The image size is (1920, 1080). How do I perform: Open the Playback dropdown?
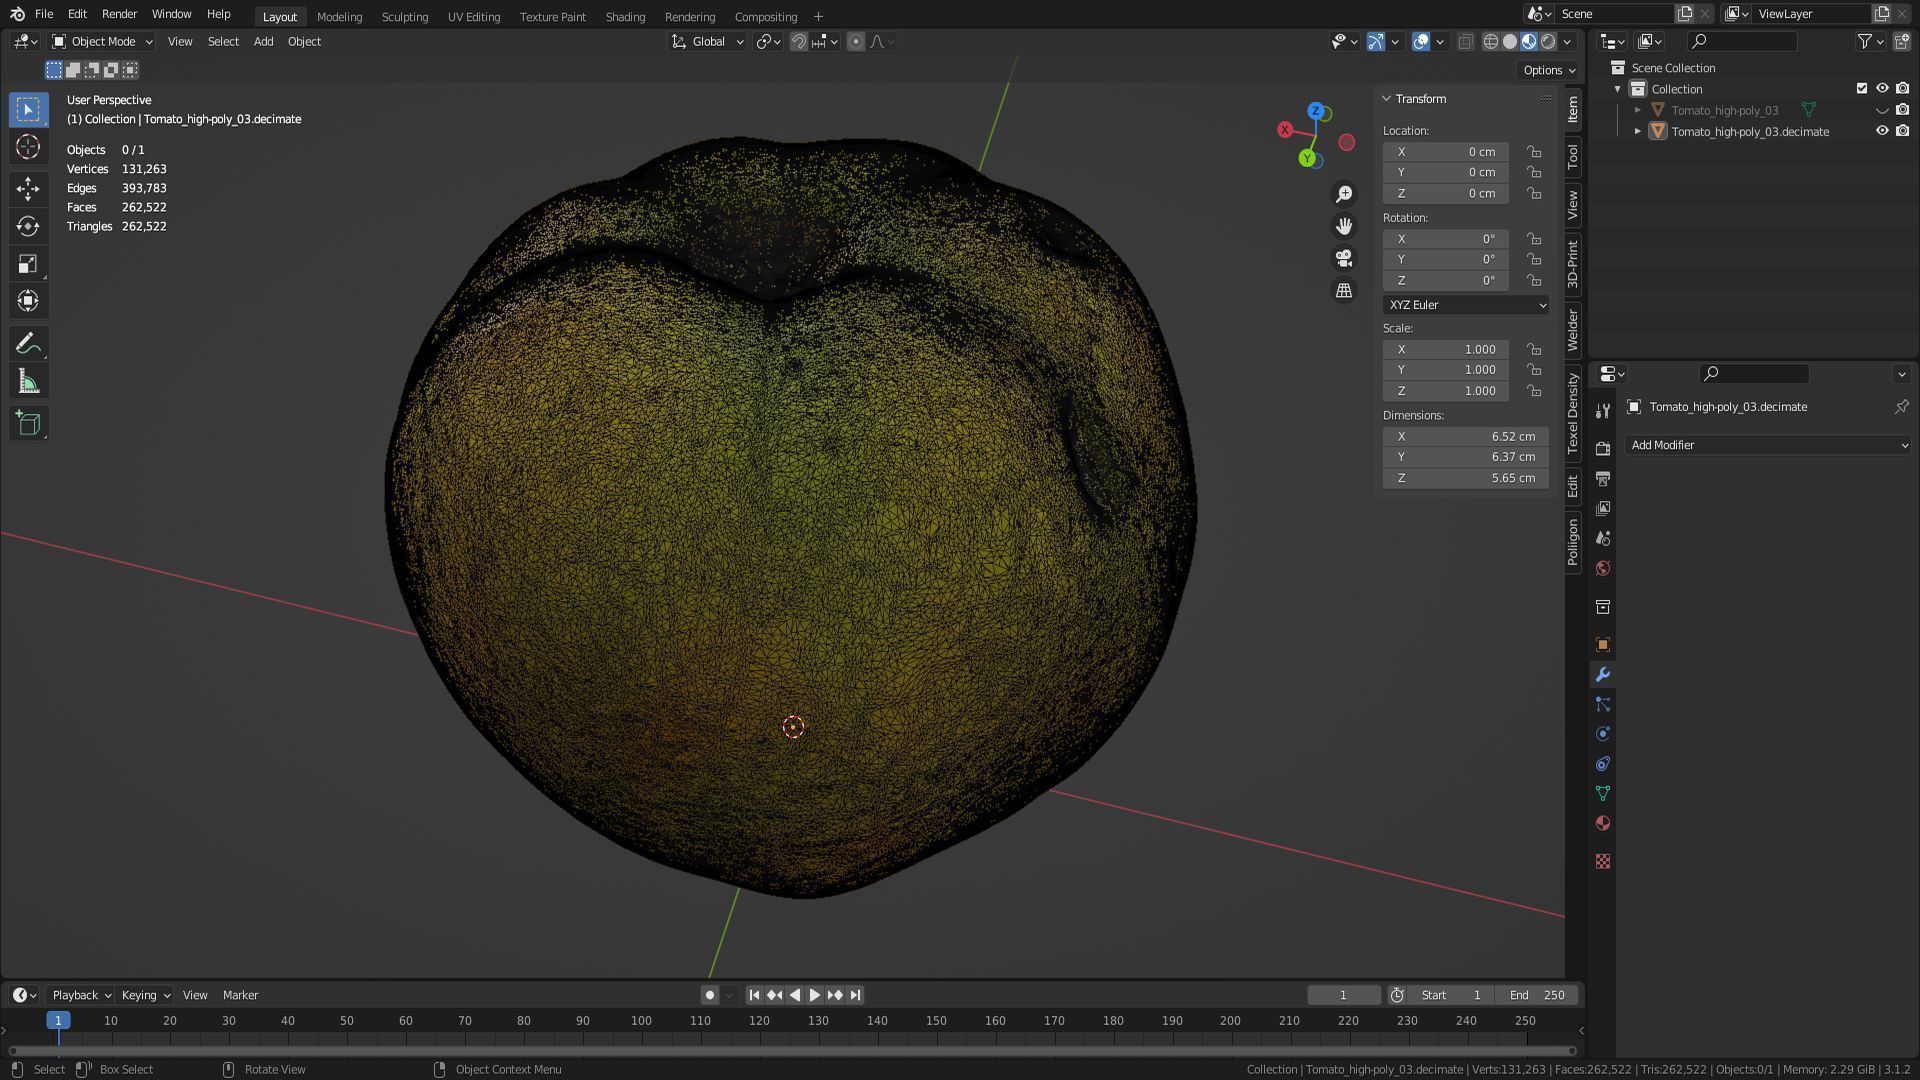tap(80, 995)
